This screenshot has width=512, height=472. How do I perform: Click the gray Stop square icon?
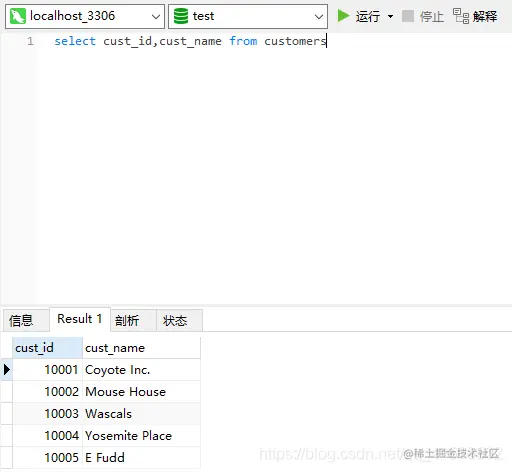[x=408, y=16]
